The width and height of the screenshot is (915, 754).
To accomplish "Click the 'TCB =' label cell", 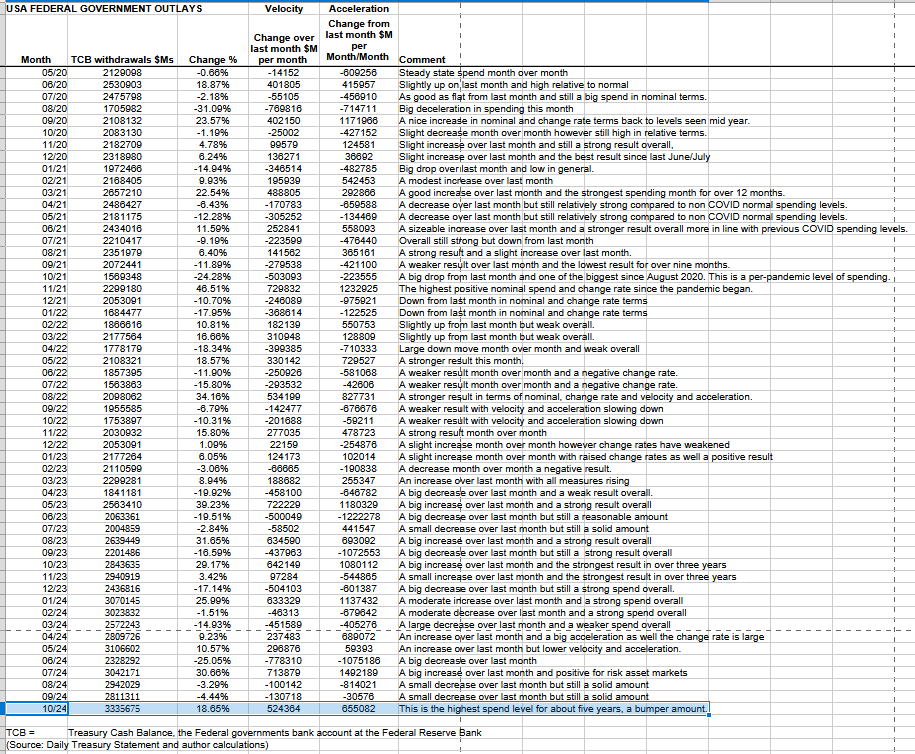I will (x=21, y=733).
